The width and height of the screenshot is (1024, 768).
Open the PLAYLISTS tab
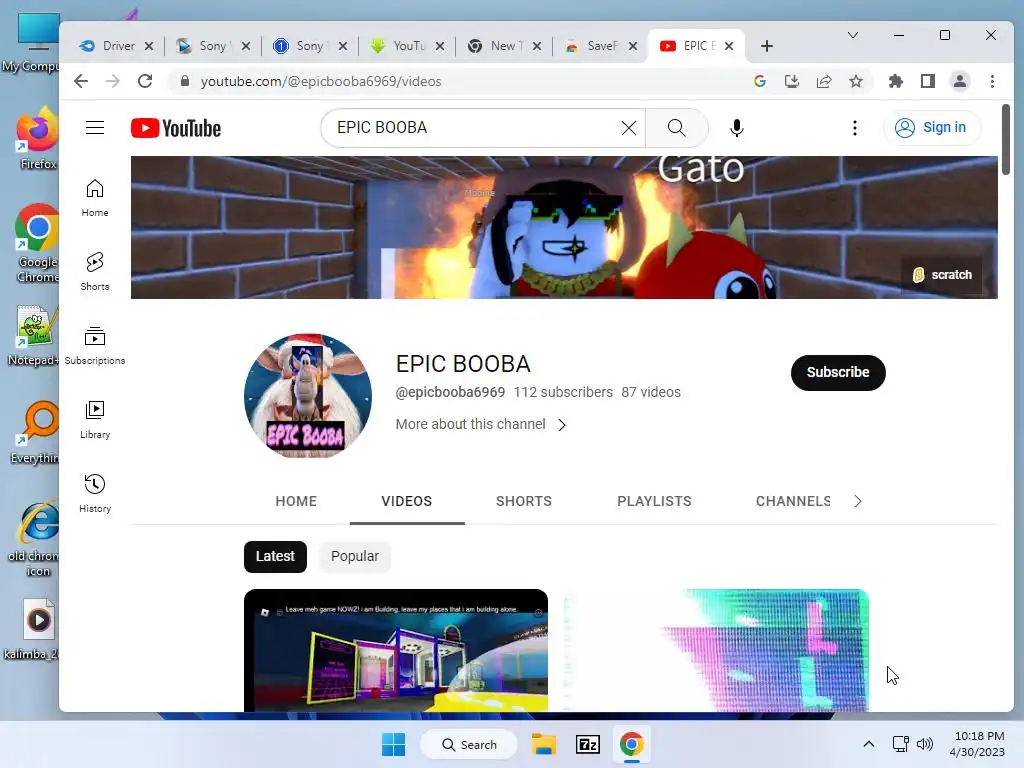pyautogui.click(x=654, y=501)
